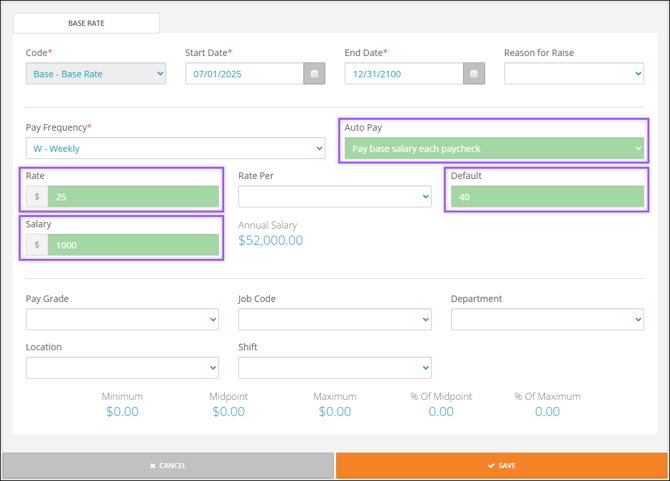Switch to the BASE RATE tab

tap(86, 23)
